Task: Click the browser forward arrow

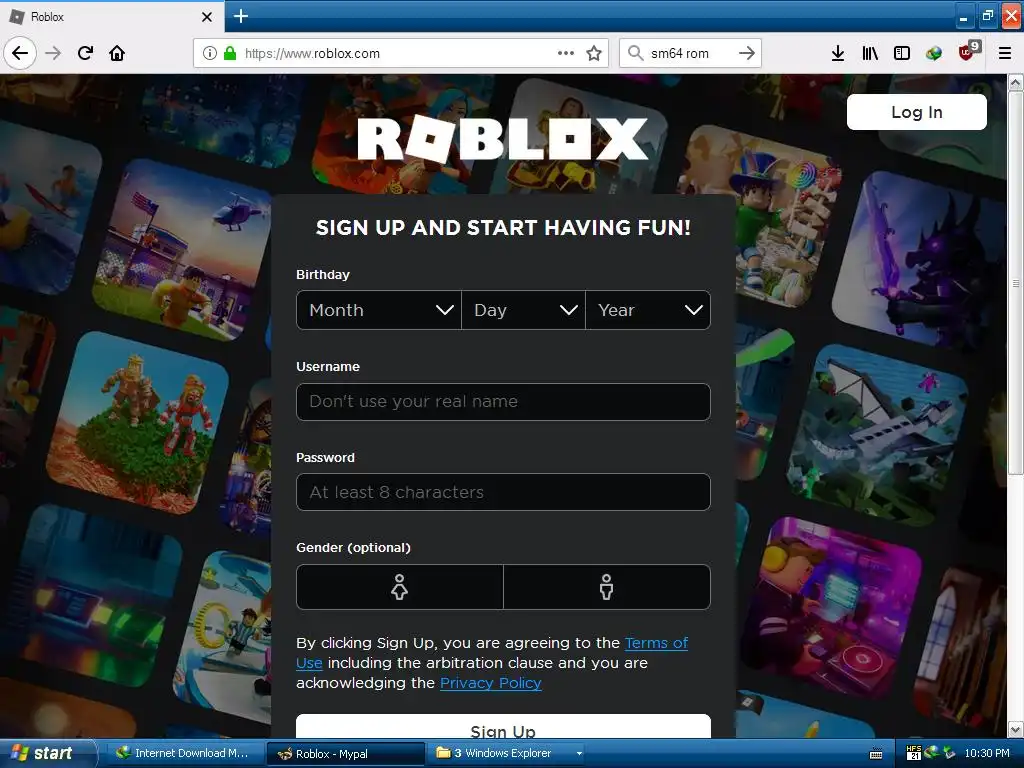Action: pyautogui.click(x=53, y=53)
